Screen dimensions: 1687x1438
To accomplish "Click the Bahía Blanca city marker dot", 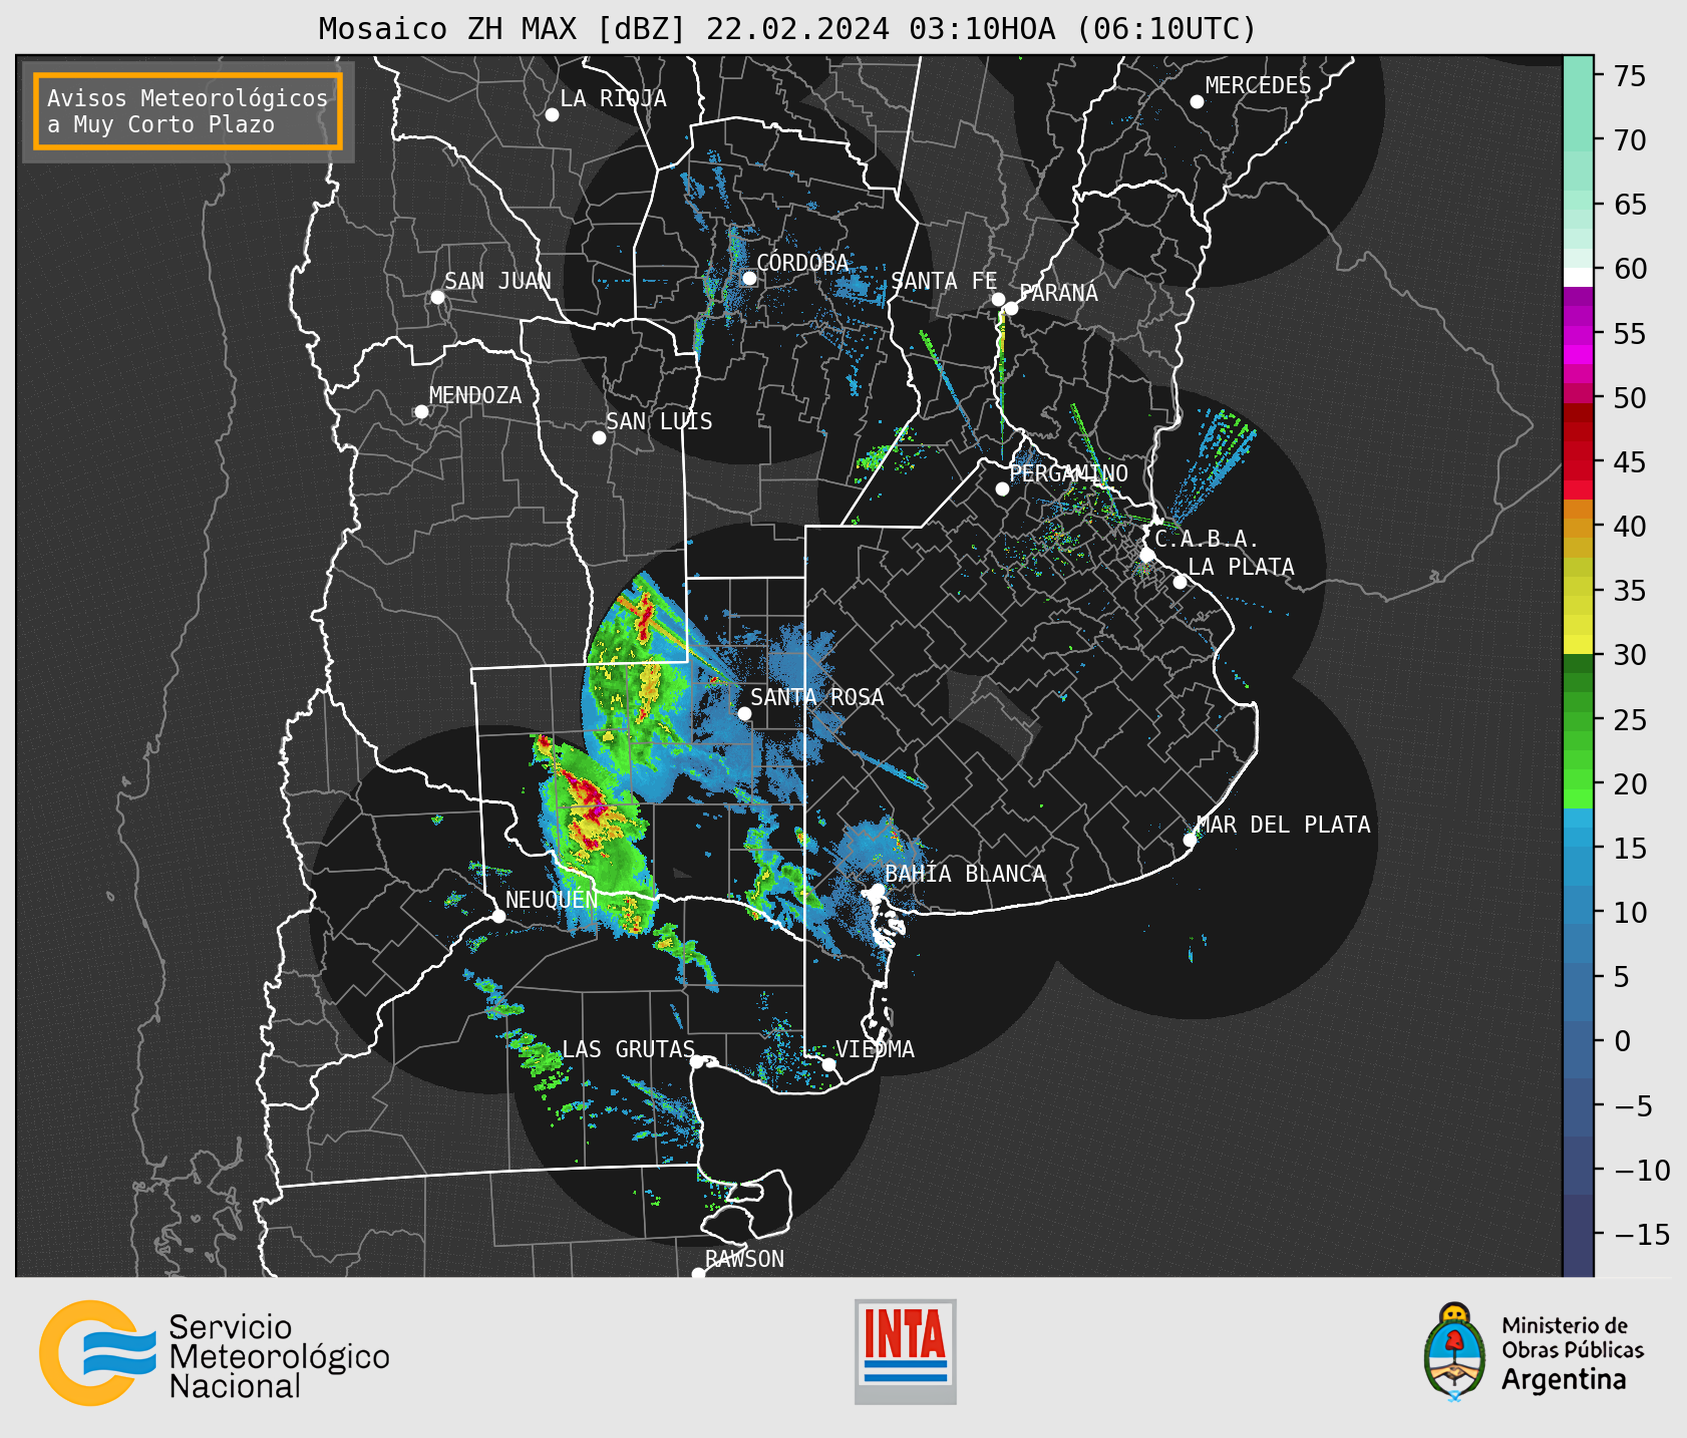I will 877,889.
